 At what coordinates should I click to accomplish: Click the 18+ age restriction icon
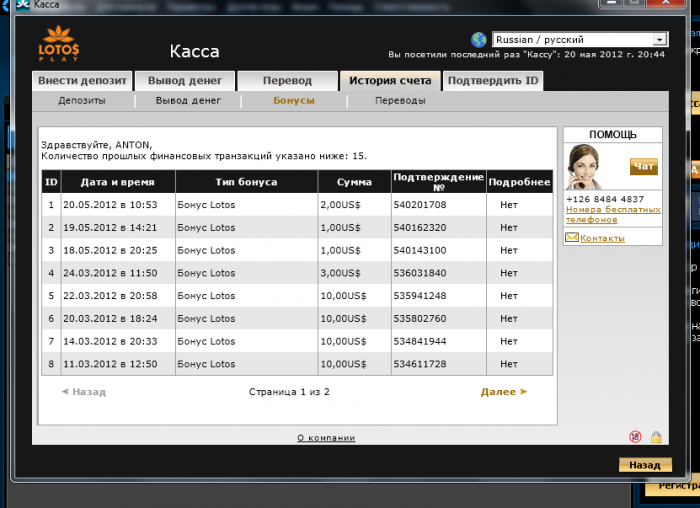[635, 437]
